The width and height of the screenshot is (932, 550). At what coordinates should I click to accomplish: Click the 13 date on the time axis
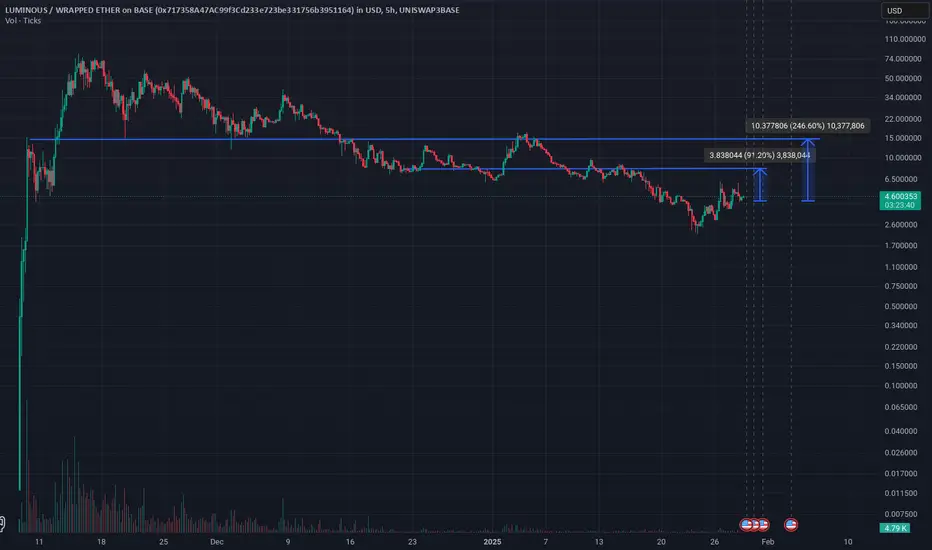click(x=599, y=542)
